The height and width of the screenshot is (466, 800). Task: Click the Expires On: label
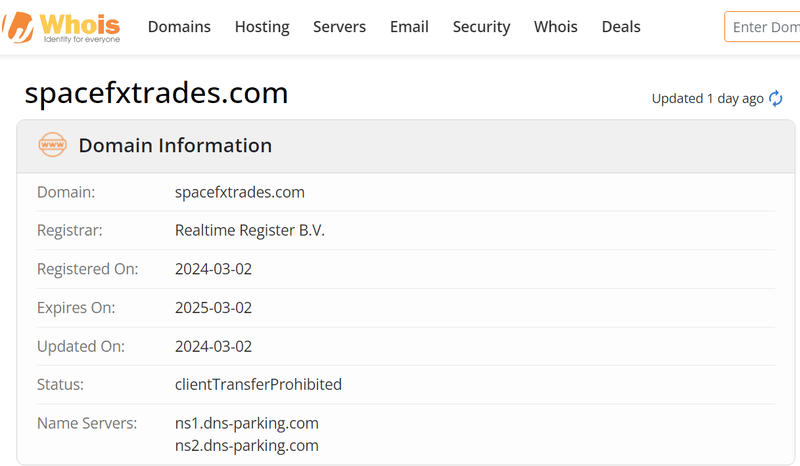pyautogui.click(x=76, y=308)
